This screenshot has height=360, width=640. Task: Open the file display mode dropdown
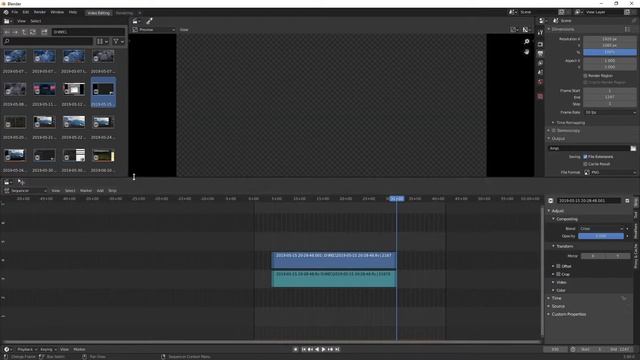[102, 41]
